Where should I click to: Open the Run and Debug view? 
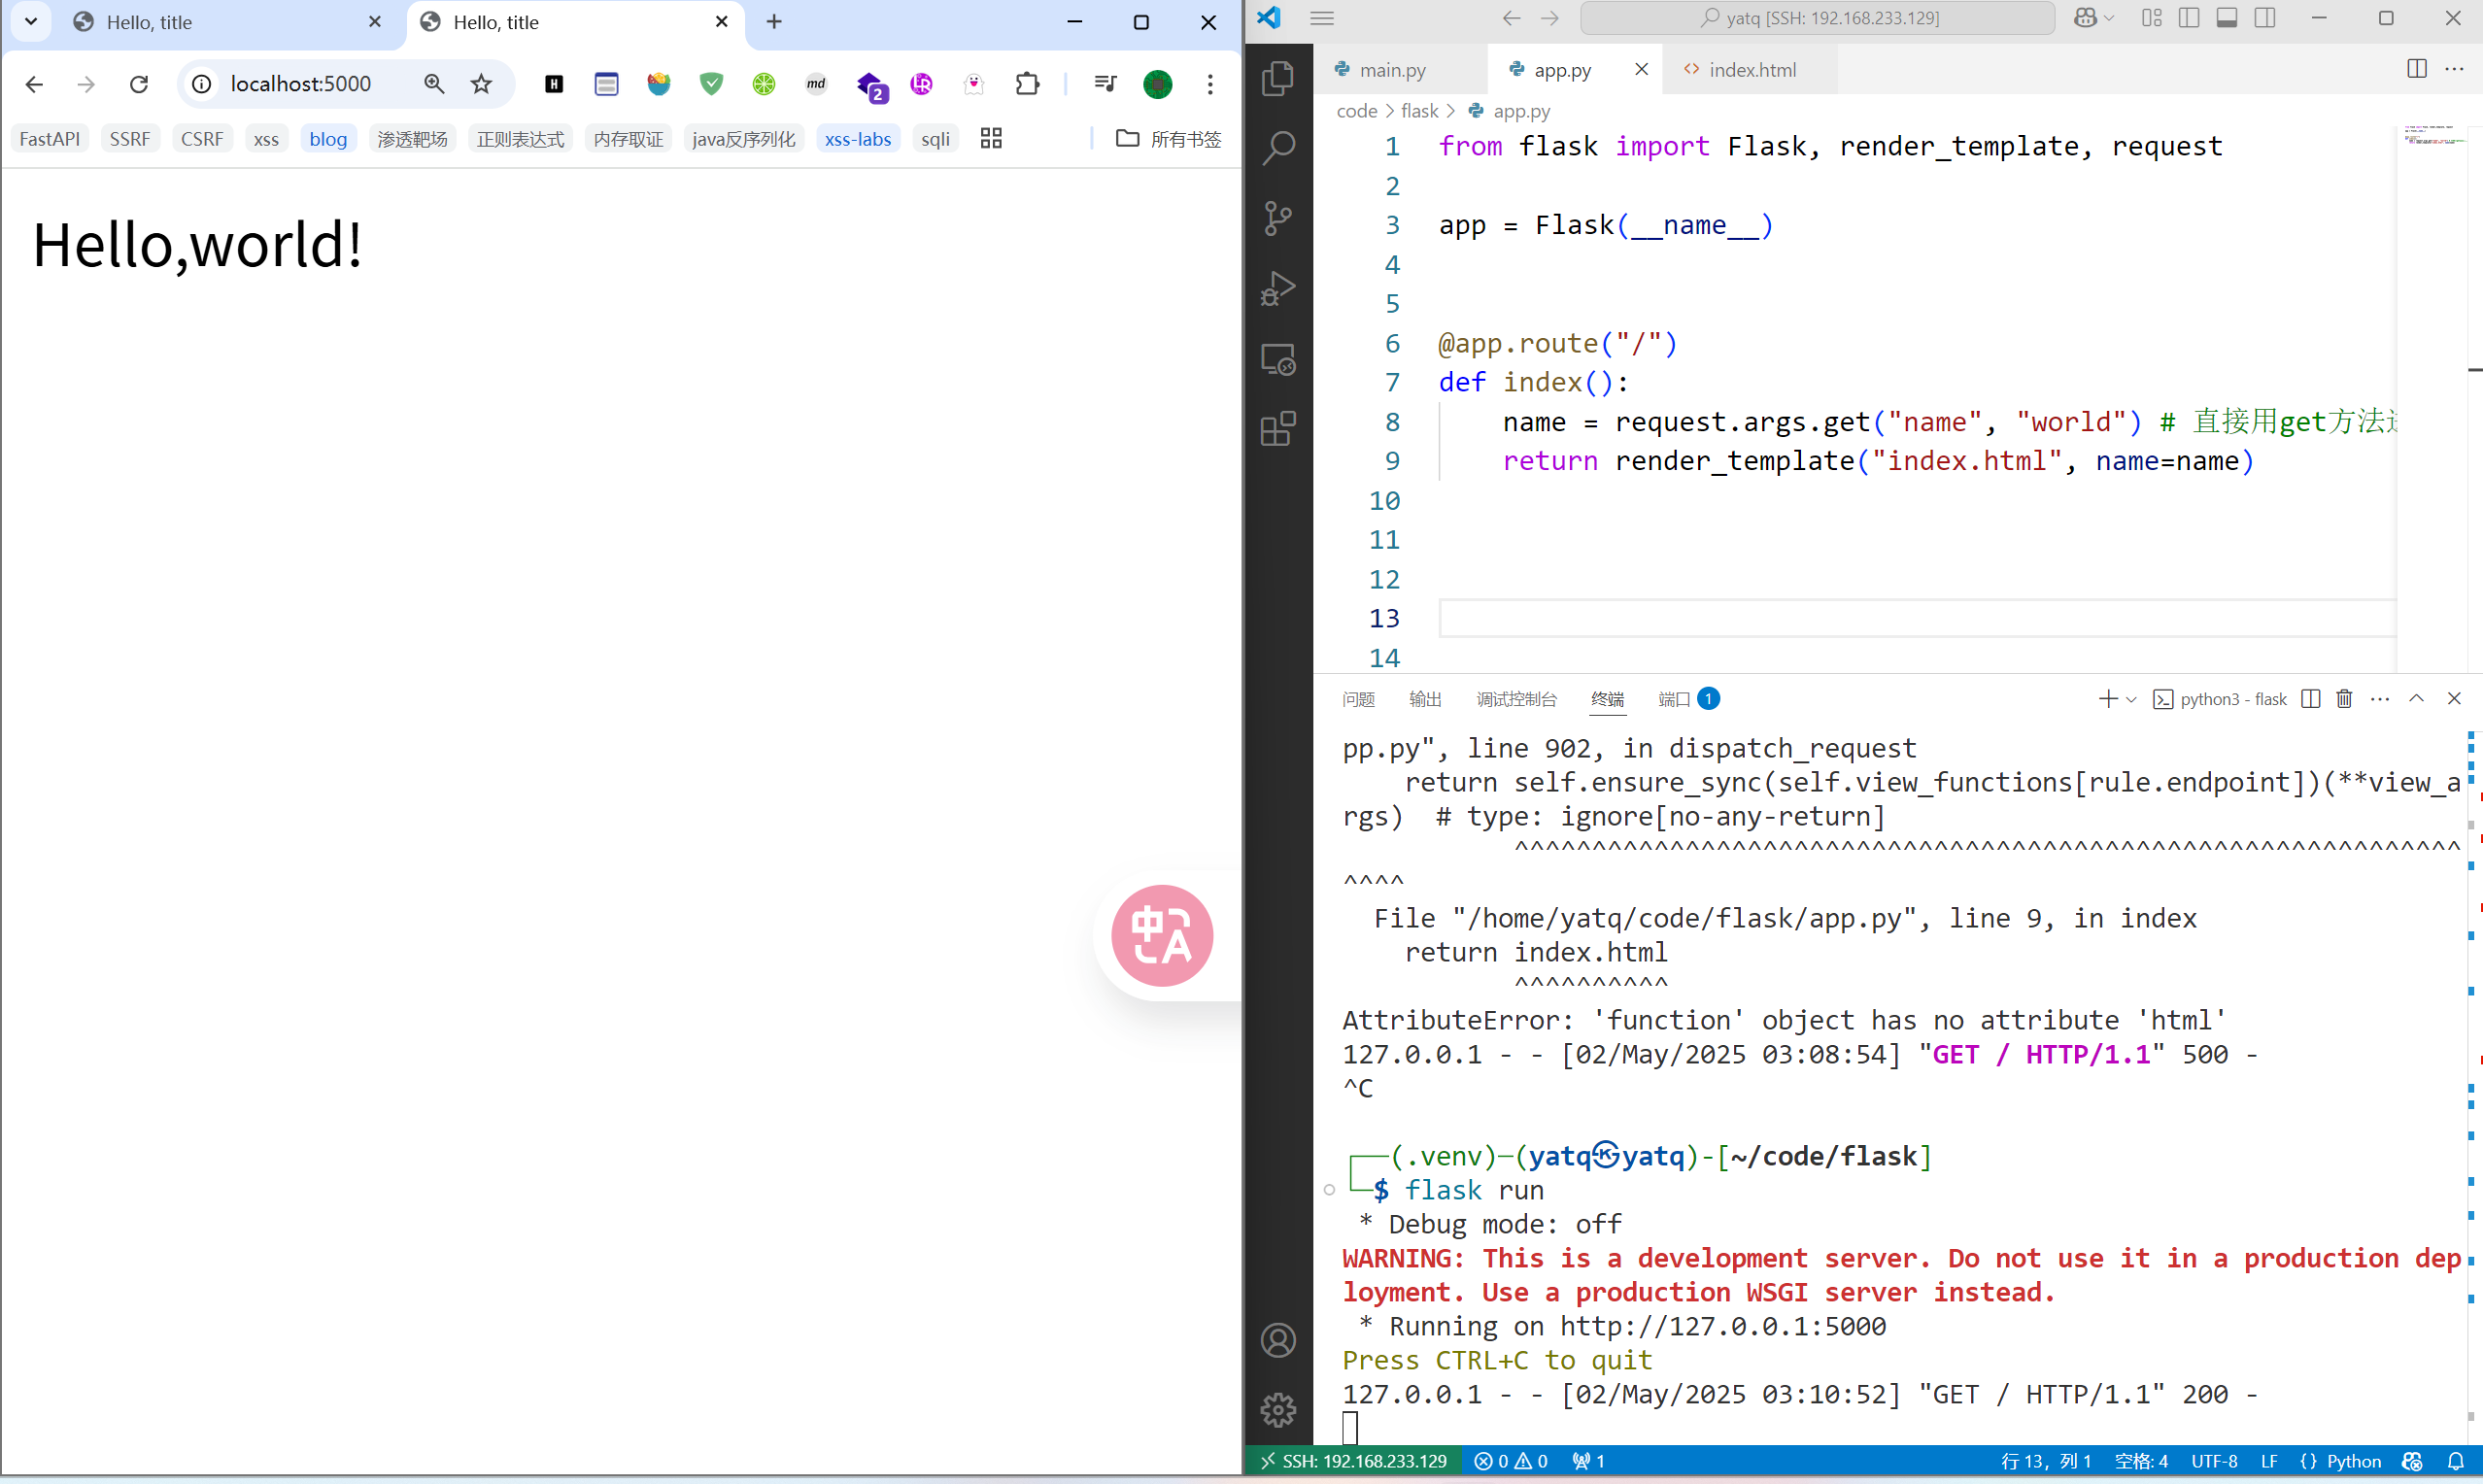pyautogui.click(x=1278, y=289)
